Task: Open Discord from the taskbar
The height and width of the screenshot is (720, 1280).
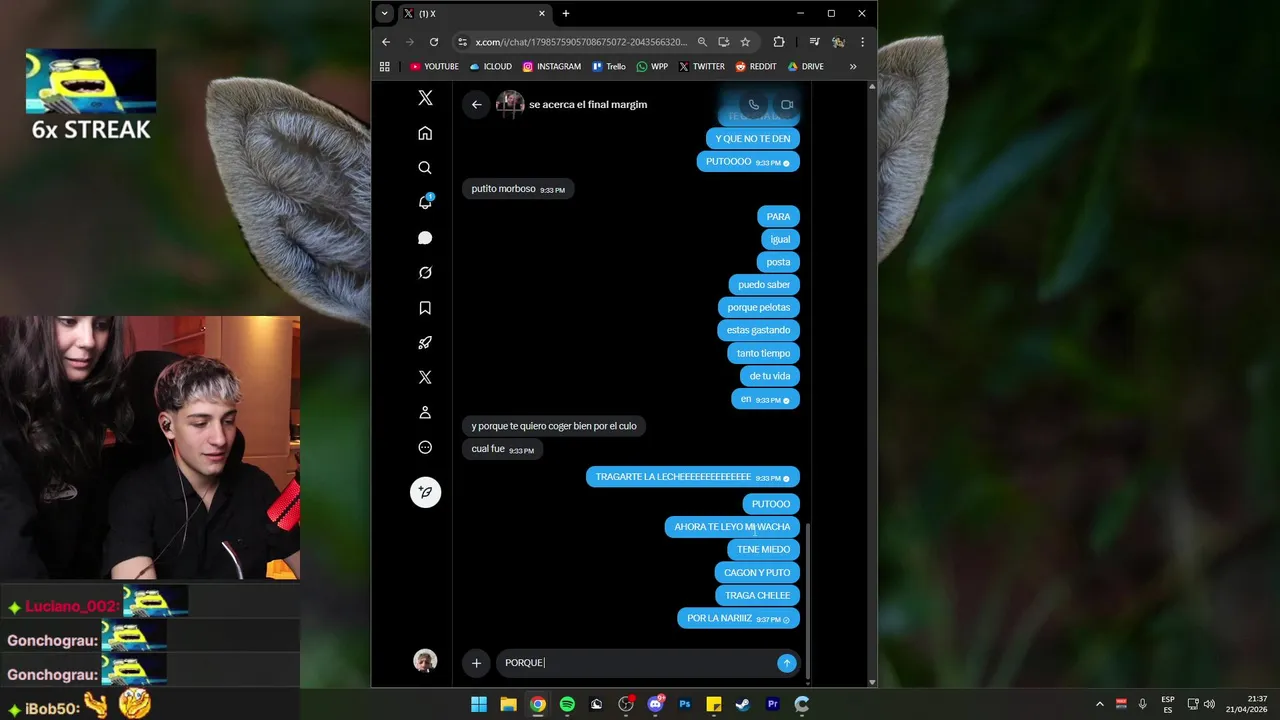Action: coord(656,704)
